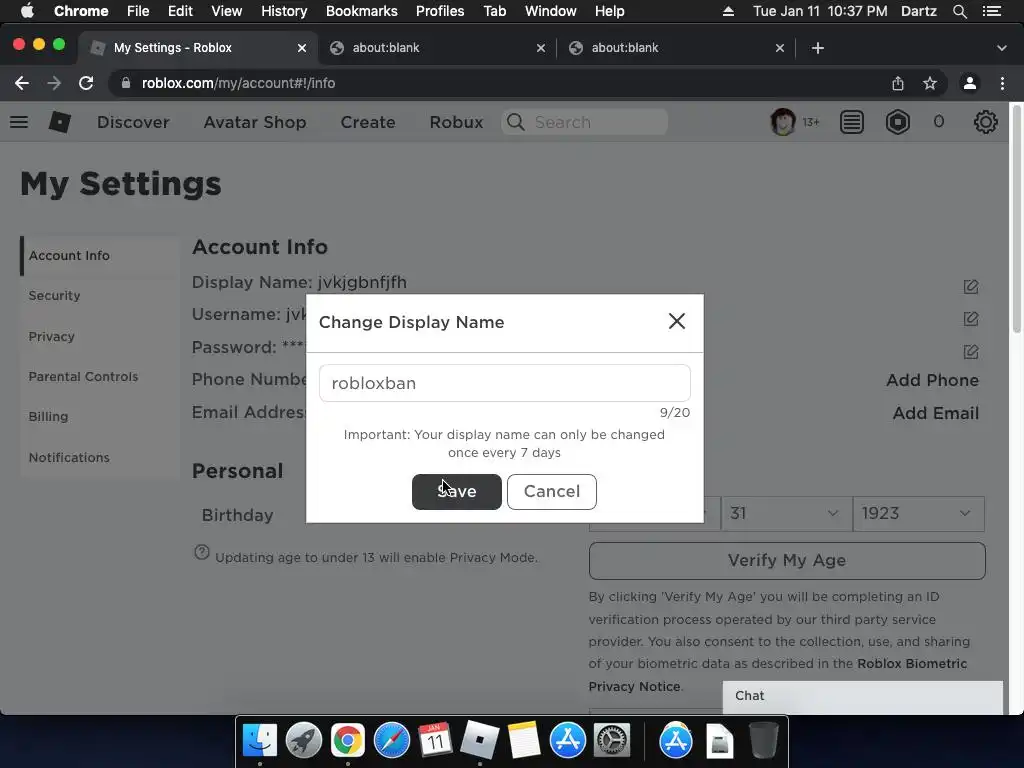The width and height of the screenshot is (1024, 768).
Task: Open Spotlight search in menu bar
Action: click(959, 11)
